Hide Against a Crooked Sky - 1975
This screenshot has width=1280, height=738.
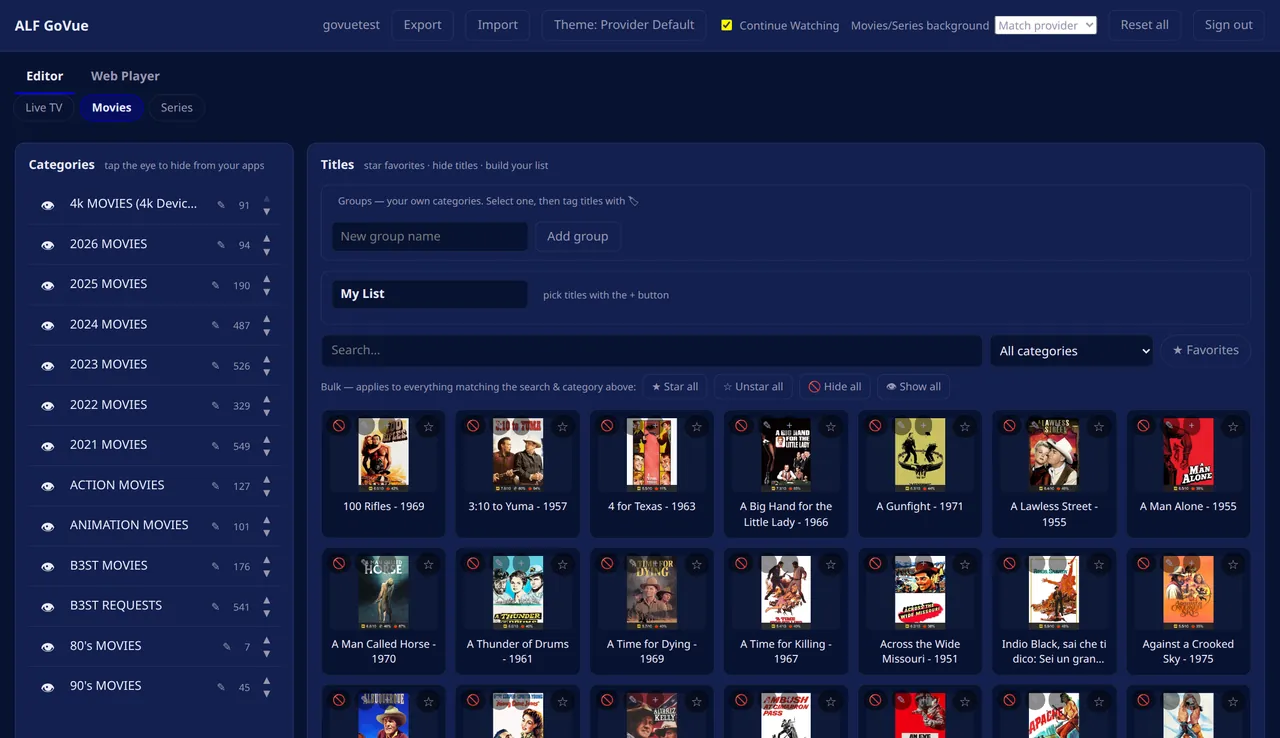coord(1143,564)
